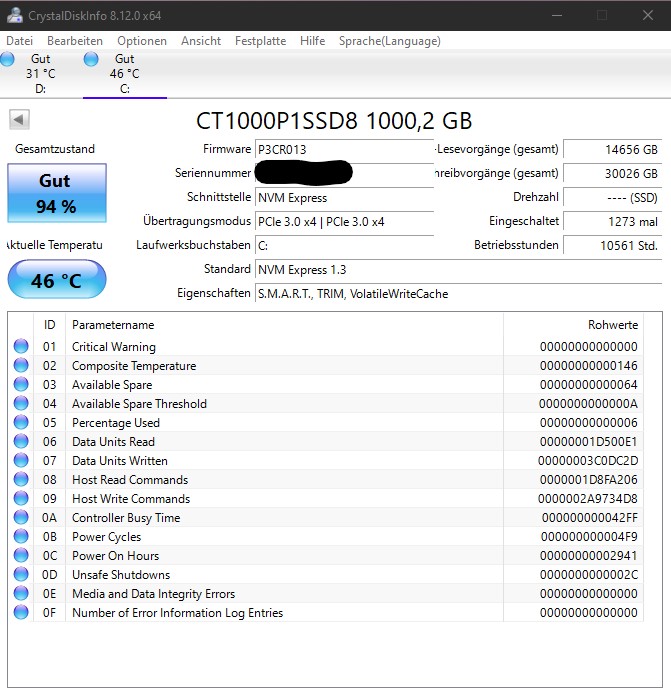The height and width of the screenshot is (696, 671).
Task: Open the Optionen menu
Action: pos(142,41)
